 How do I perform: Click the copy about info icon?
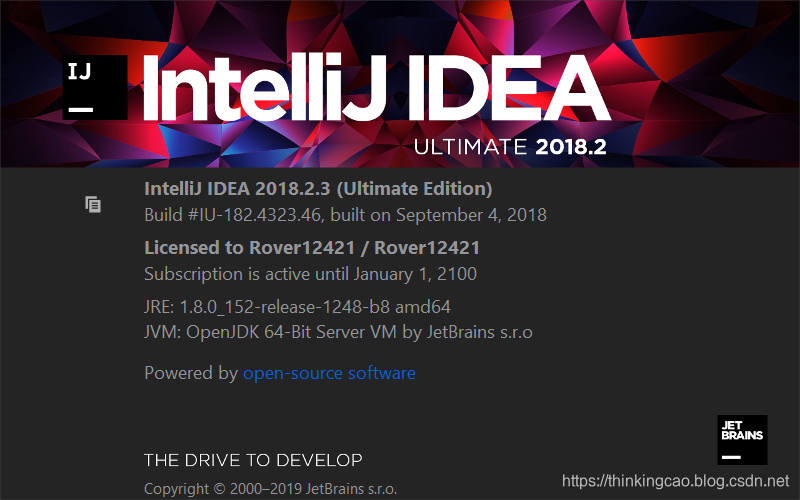click(x=93, y=205)
